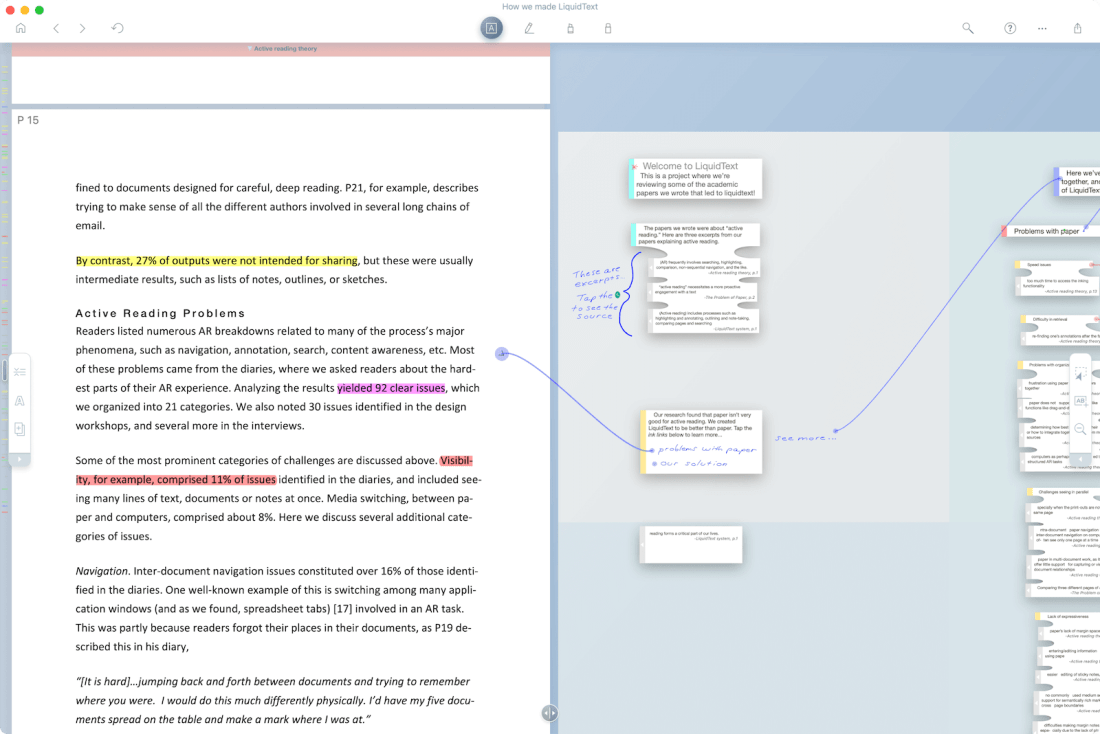Click the 'See more...' handwritten link
This screenshot has height=734, width=1100.
805,438
